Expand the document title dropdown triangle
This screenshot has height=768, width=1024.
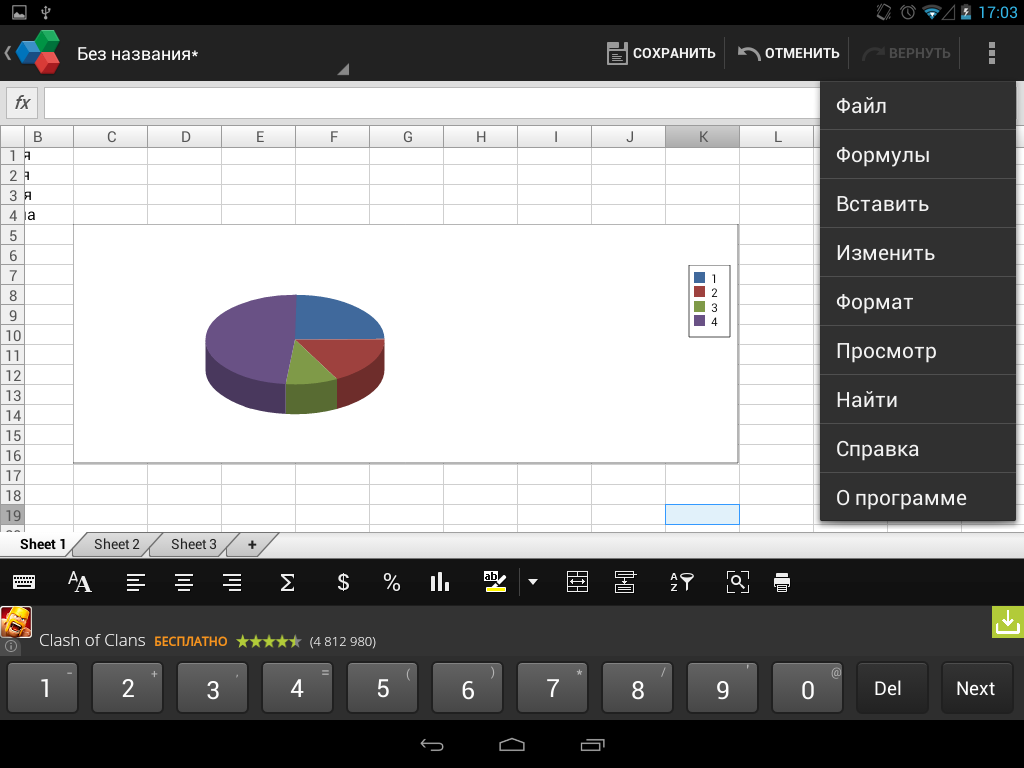(x=342, y=70)
